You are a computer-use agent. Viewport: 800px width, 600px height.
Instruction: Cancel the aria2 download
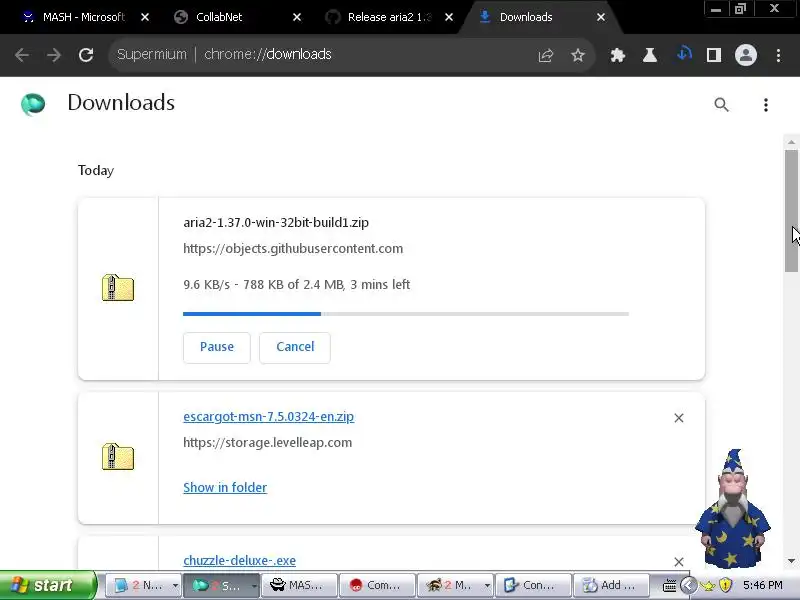point(295,347)
